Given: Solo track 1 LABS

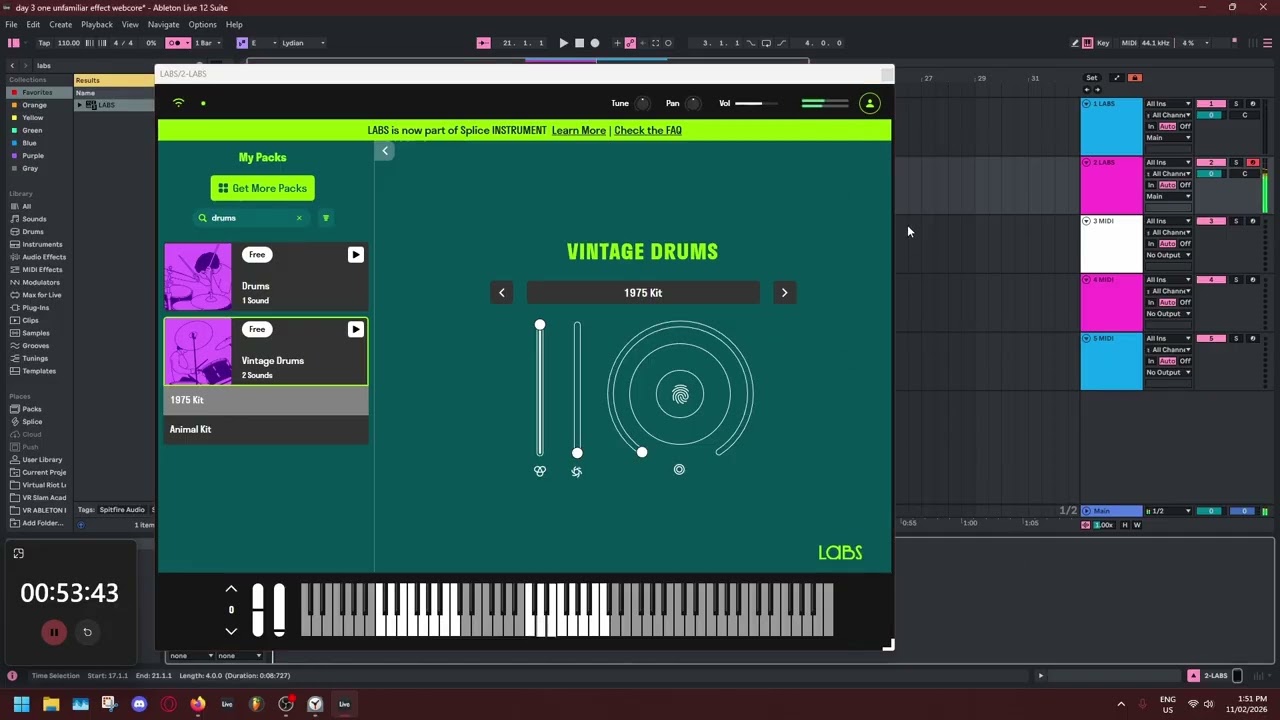Looking at the screenshot, I should pos(1236,104).
